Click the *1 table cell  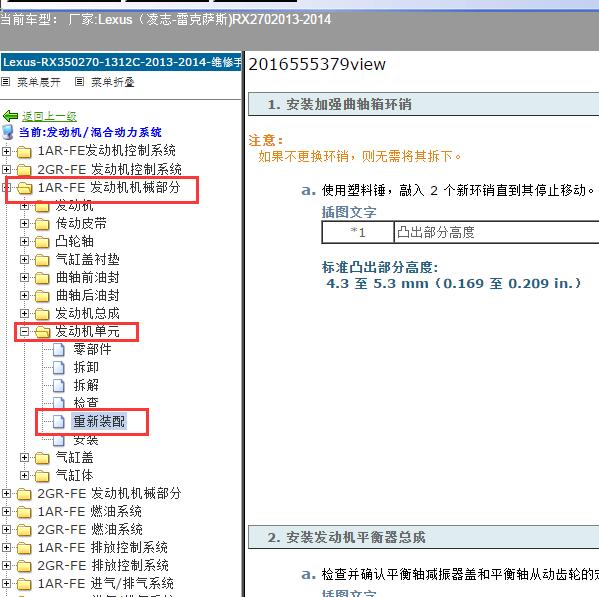[358, 232]
